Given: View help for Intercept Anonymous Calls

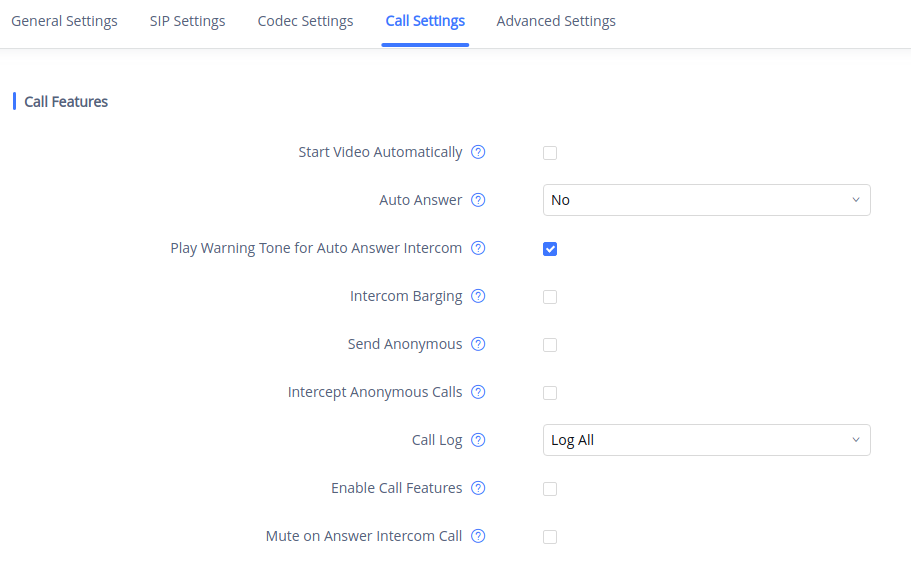Looking at the screenshot, I should click(x=478, y=392).
